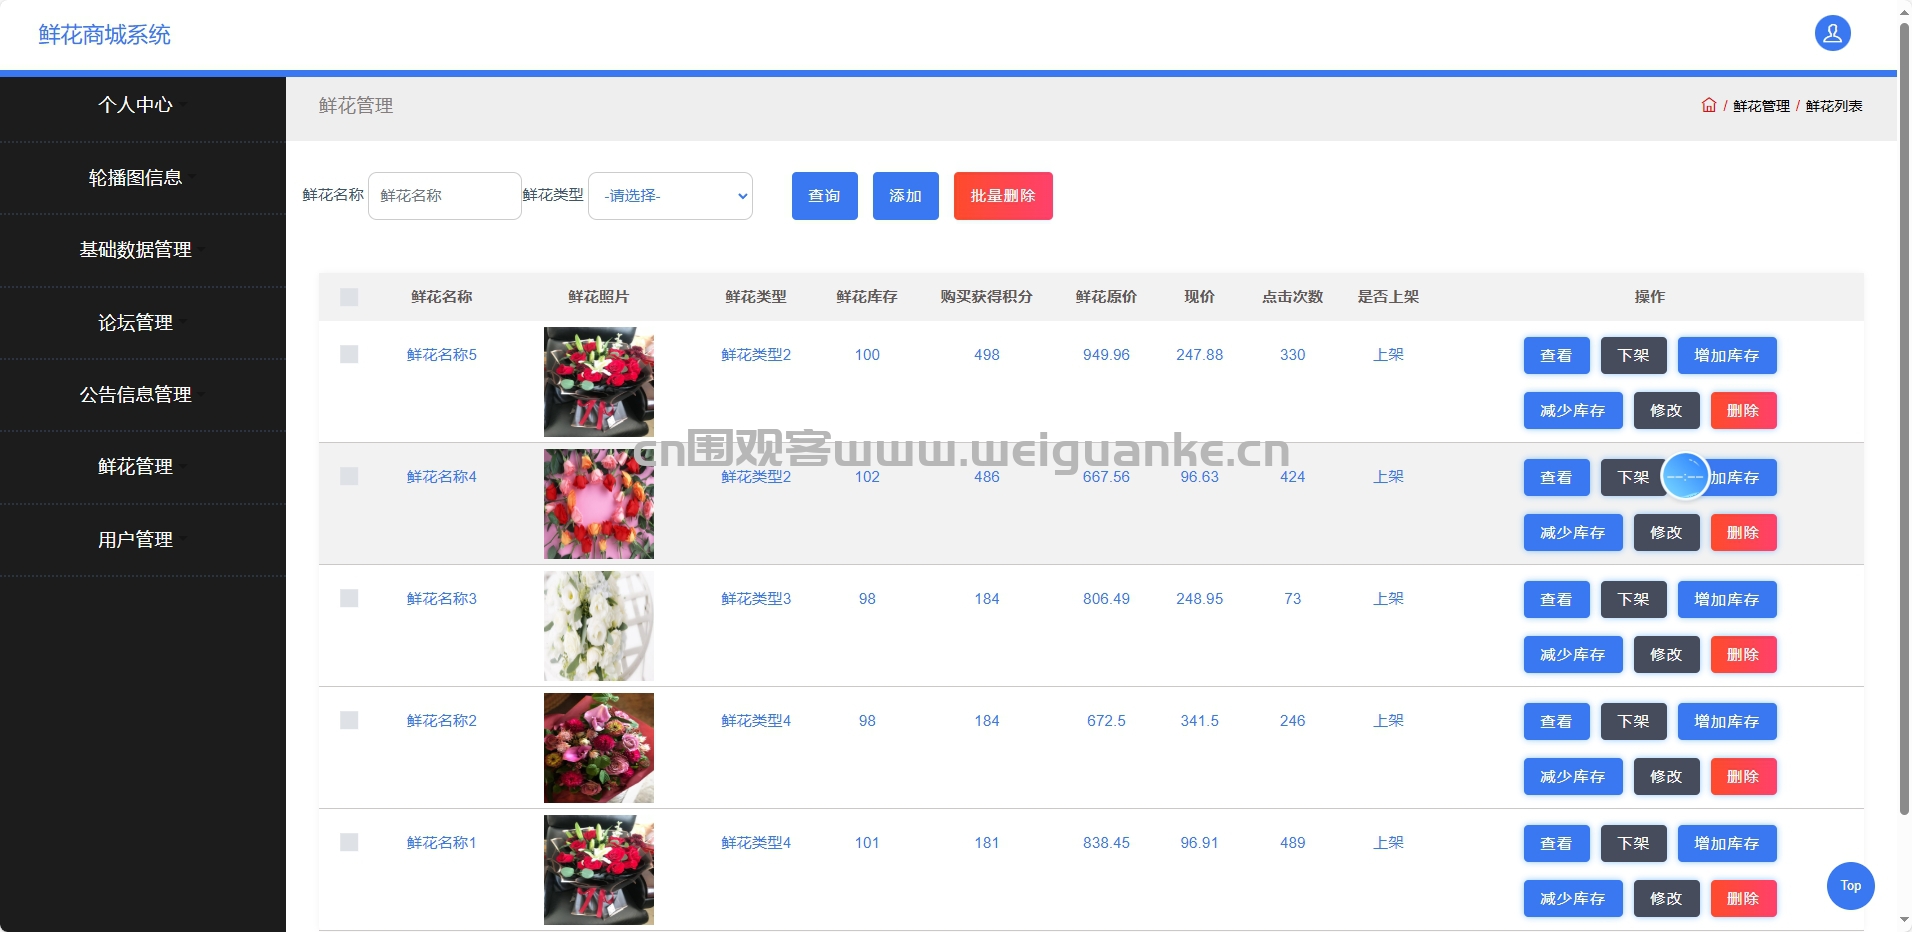Focus the 鲜花名称 search input
Image resolution: width=1912 pixels, height=932 pixels.
click(444, 196)
